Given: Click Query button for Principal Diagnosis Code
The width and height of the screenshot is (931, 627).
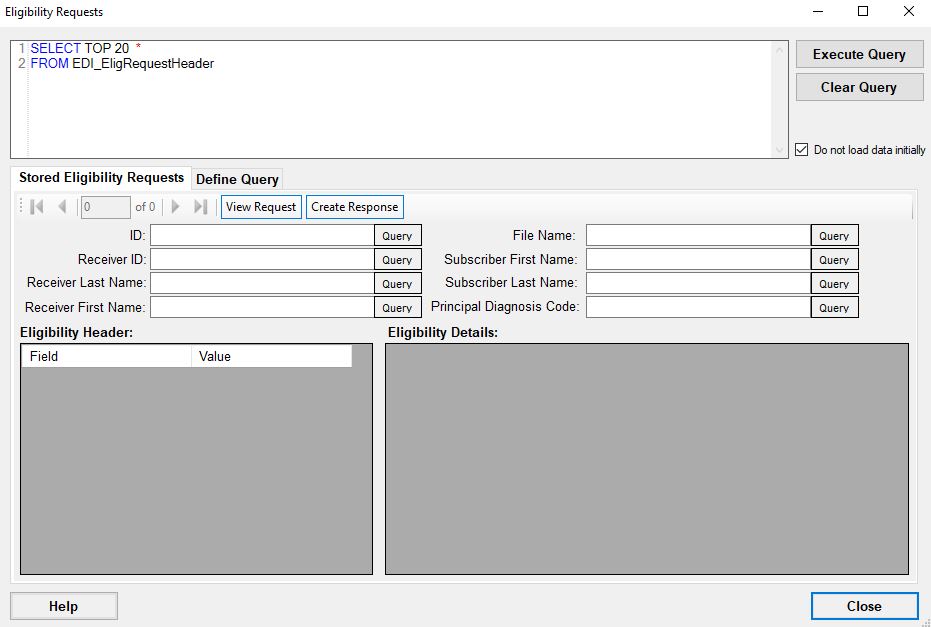Looking at the screenshot, I should [834, 307].
